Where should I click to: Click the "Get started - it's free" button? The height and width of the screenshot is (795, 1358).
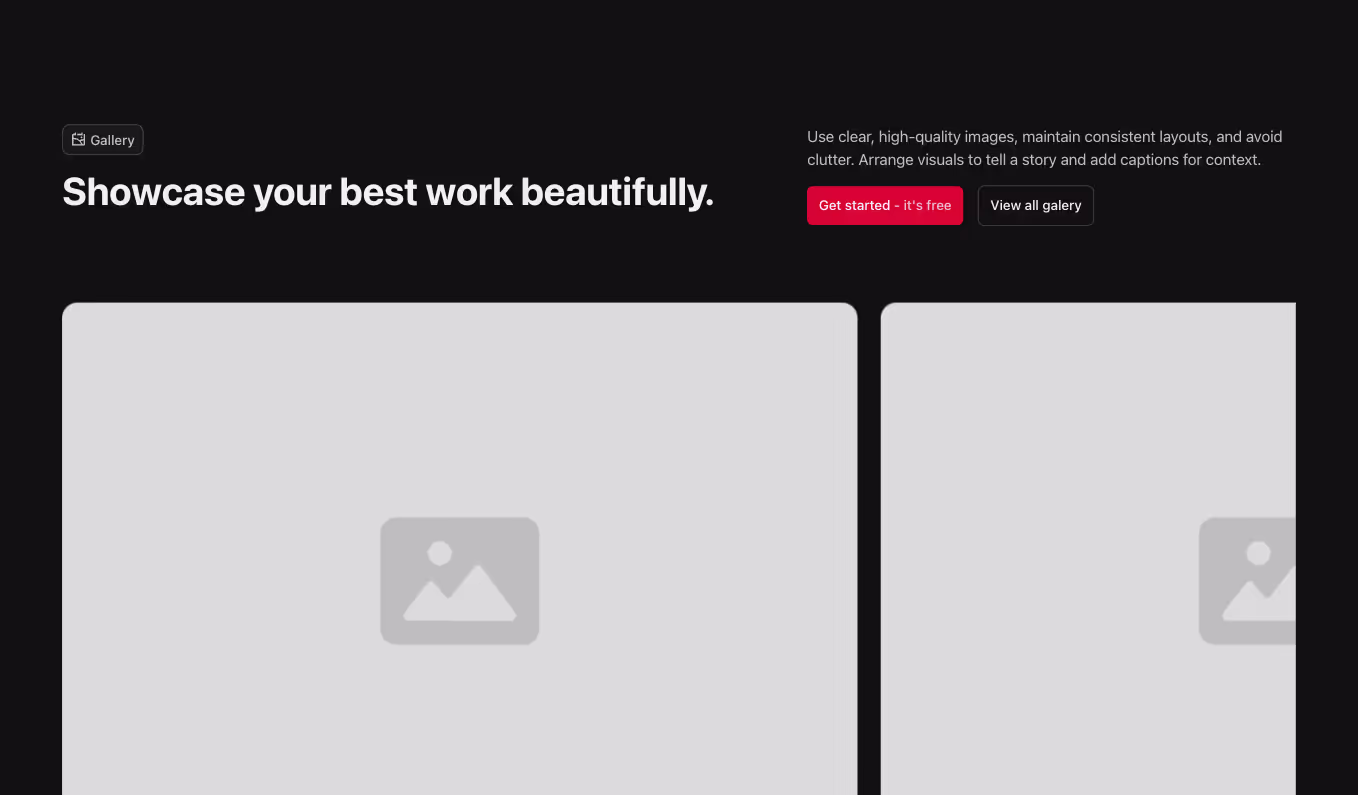pyautogui.click(x=884, y=205)
